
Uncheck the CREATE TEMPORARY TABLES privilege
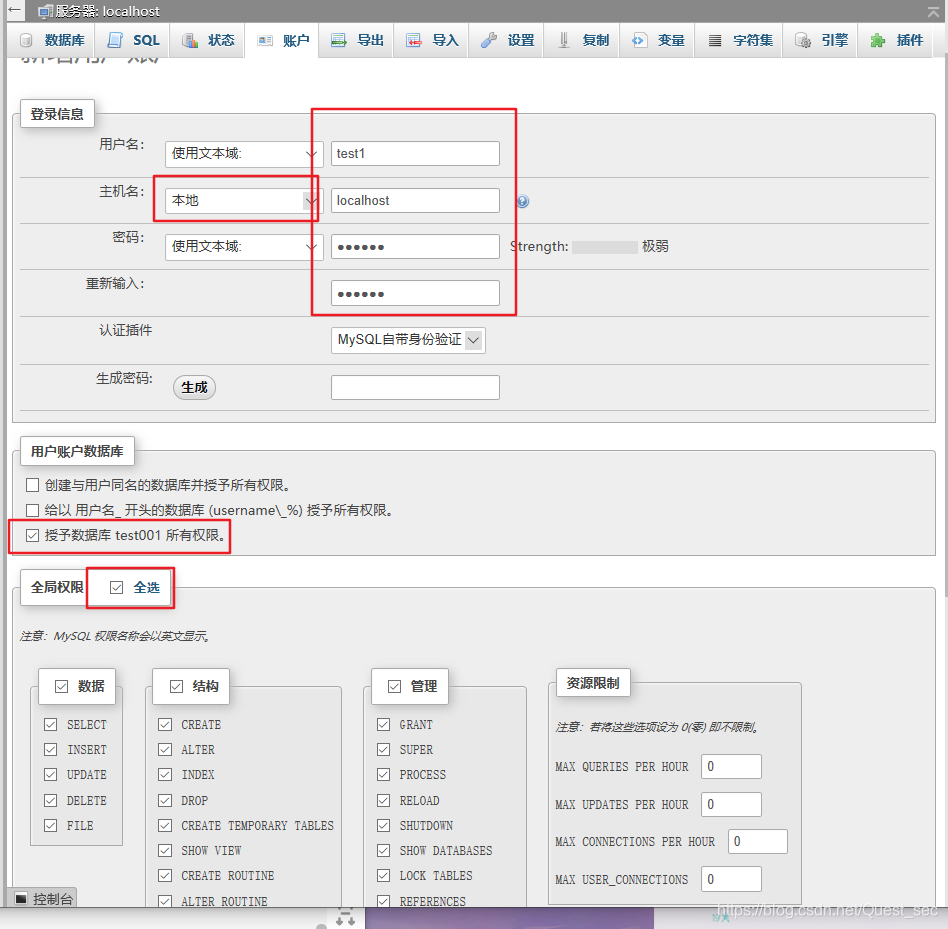coord(165,825)
